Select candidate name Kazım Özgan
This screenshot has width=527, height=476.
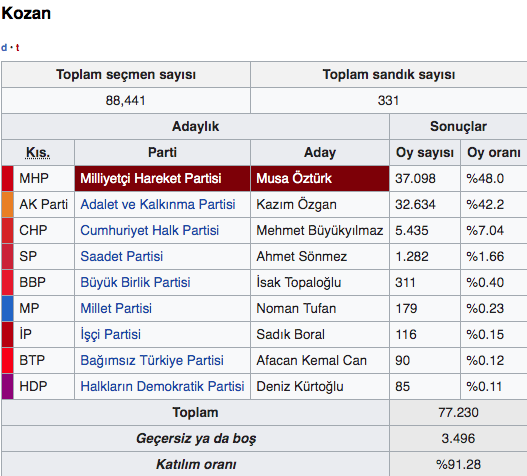tap(296, 204)
